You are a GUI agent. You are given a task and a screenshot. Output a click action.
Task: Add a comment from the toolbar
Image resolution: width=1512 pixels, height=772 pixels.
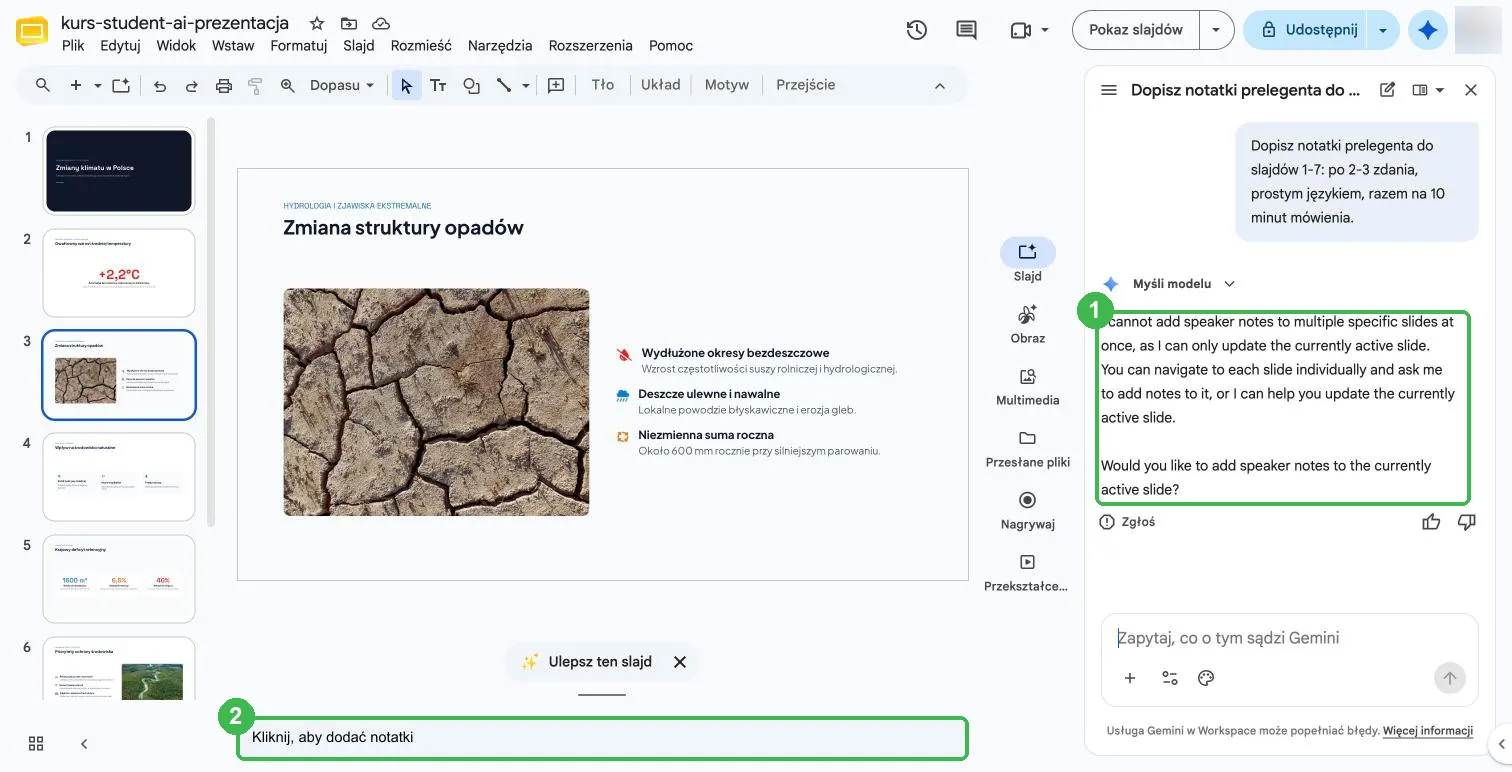coord(556,86)
